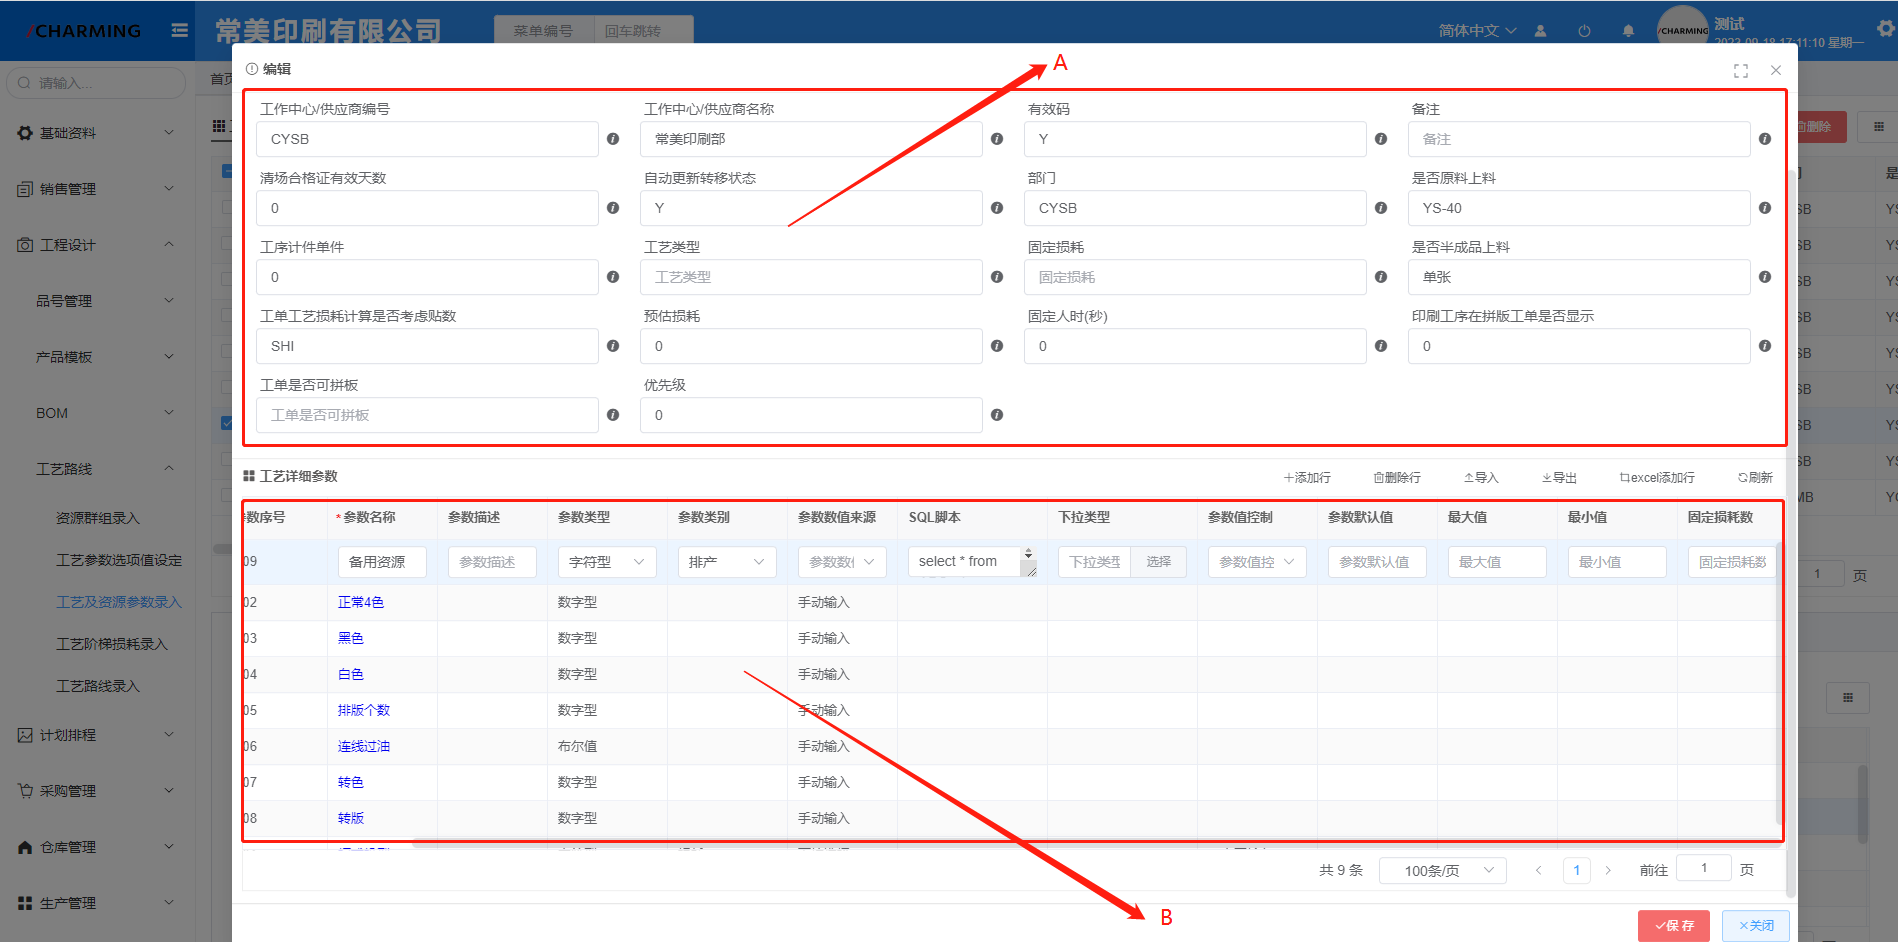Image resolution: width=1898 pixels, height=942 pixels.
Task: Click the SQL脚本 textarea with select * from
Action: click(x=972, y=562)
